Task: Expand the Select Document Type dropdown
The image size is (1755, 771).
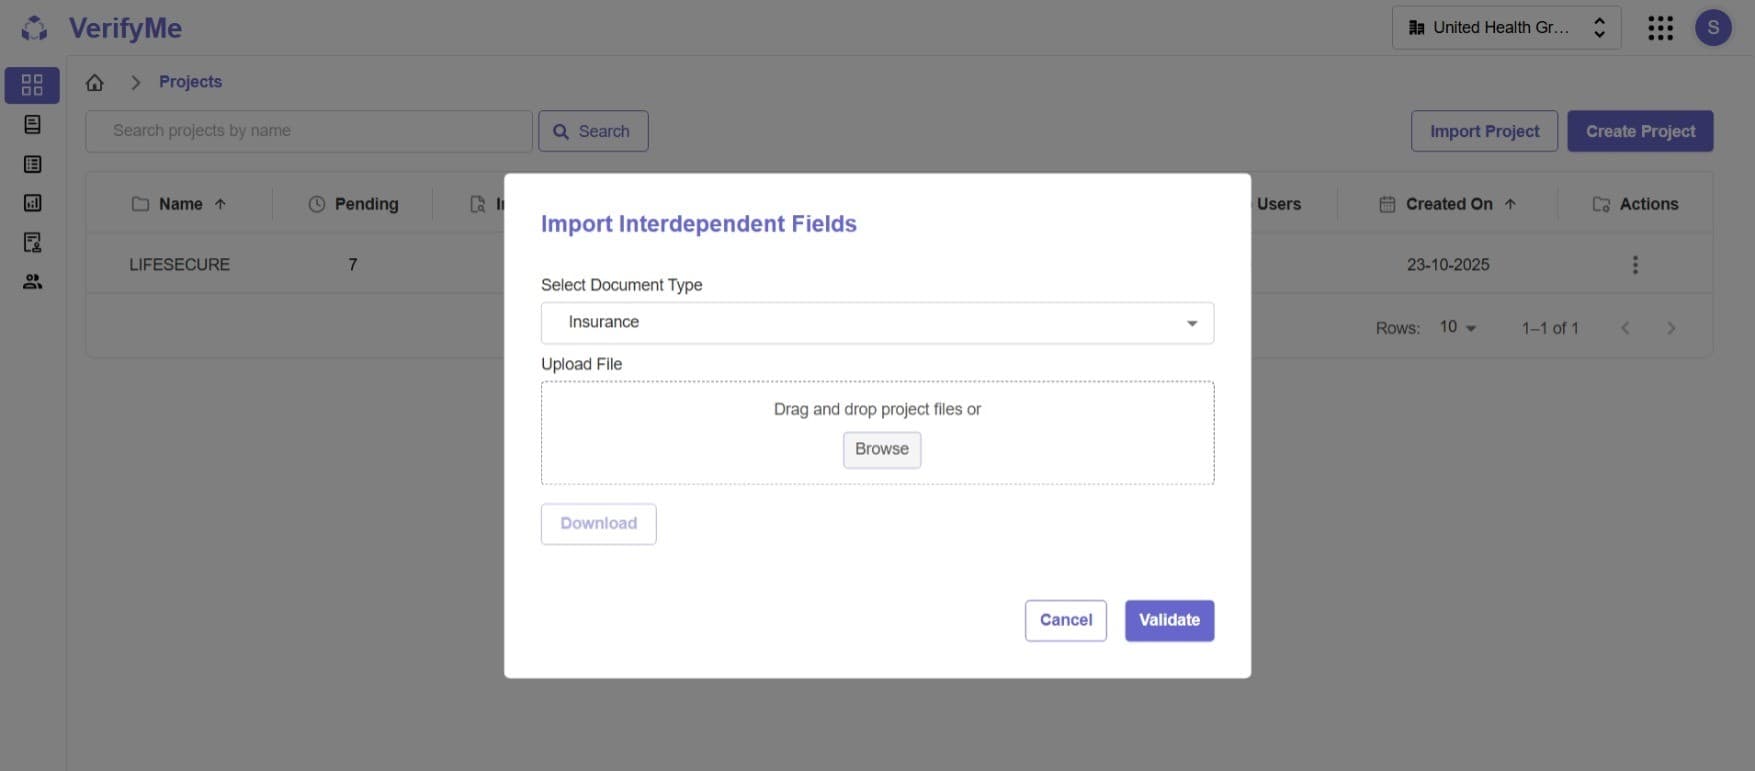Action: [x=877, y=323]
